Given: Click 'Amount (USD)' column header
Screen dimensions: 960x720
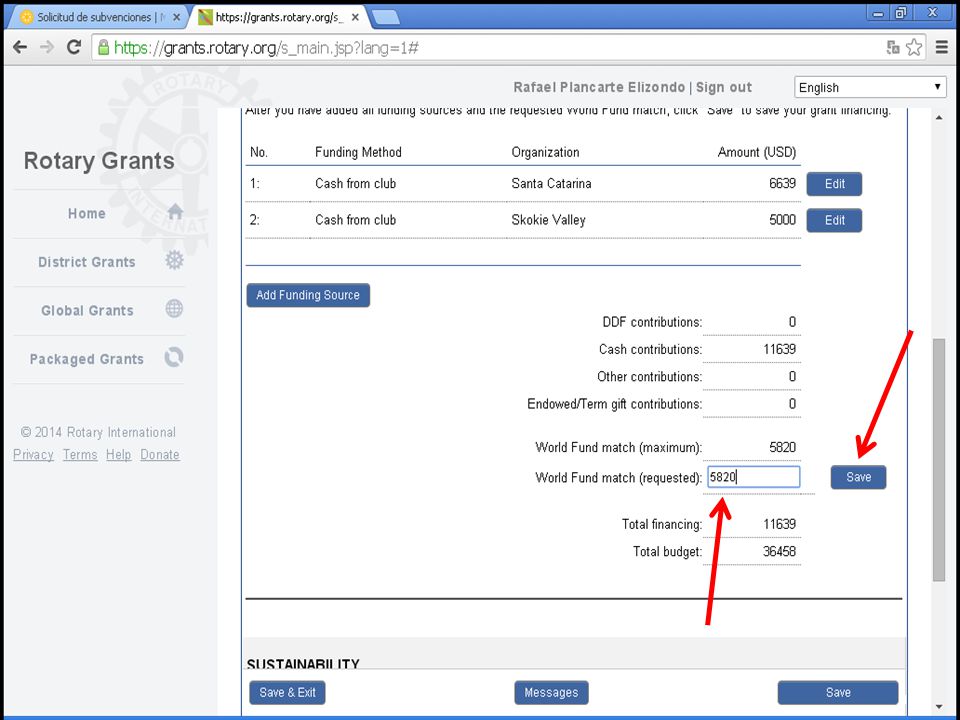Looking at the screenshot, I should pyautogui.click(x=757, y=152).
